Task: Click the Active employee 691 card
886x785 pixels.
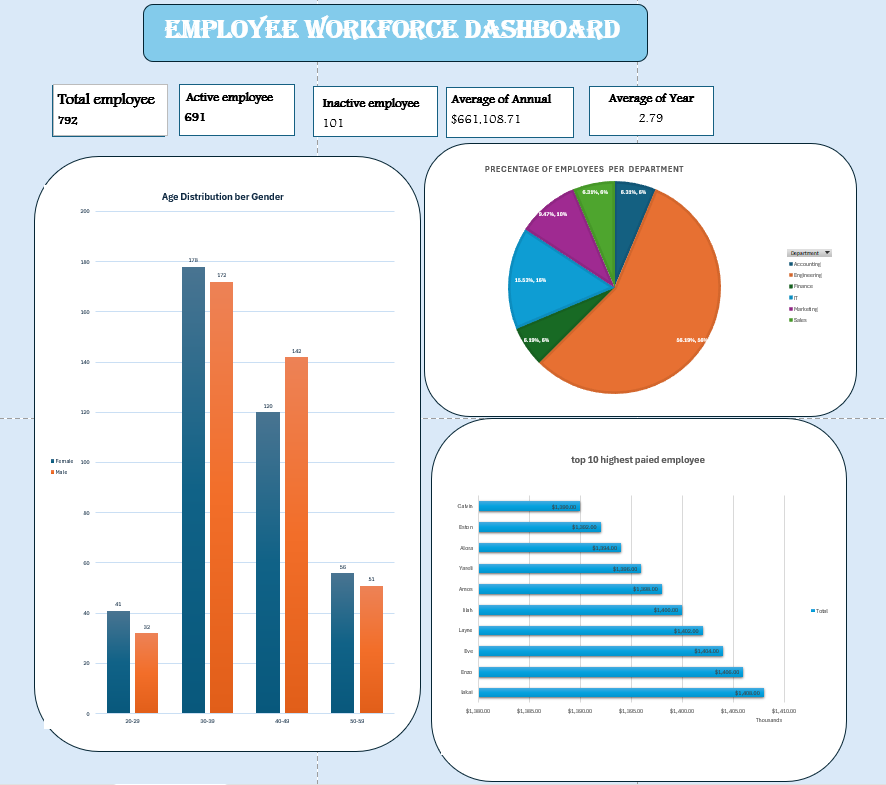Action: coord(235,109)
